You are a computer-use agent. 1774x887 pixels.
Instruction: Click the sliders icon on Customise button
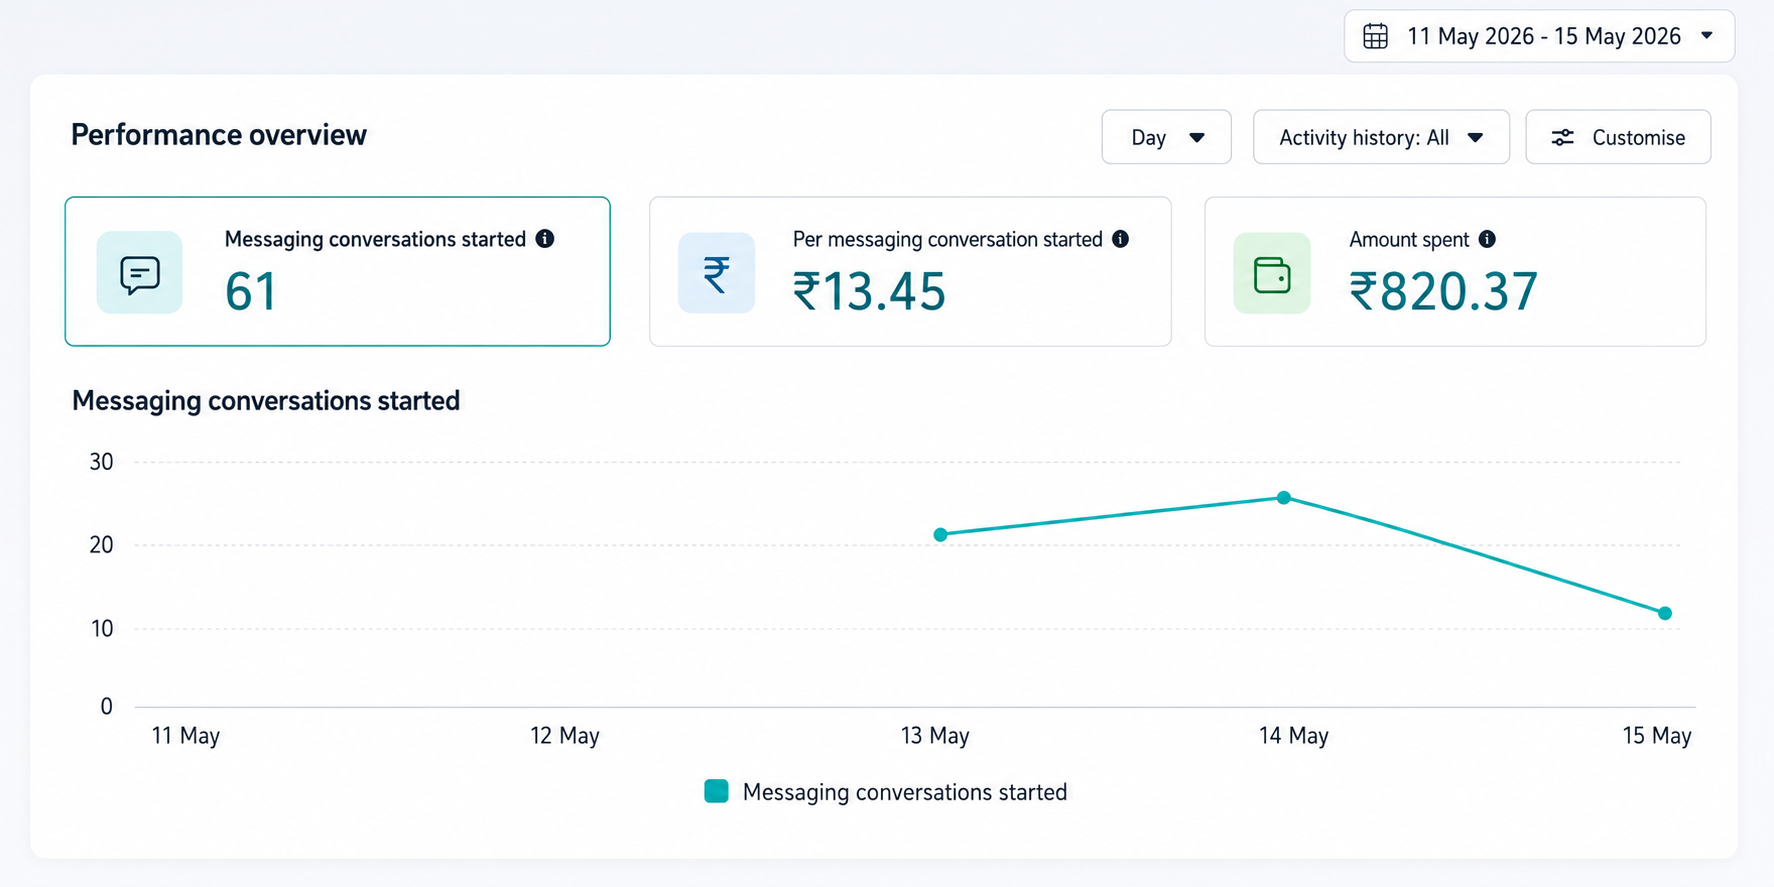coord(1562,137)
